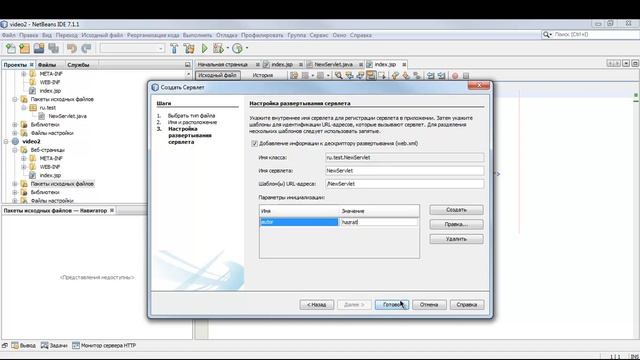Click the Правка... parameter button
This screenshot has height=360, width=640.
pyautogui.click(x=456, y=224)
